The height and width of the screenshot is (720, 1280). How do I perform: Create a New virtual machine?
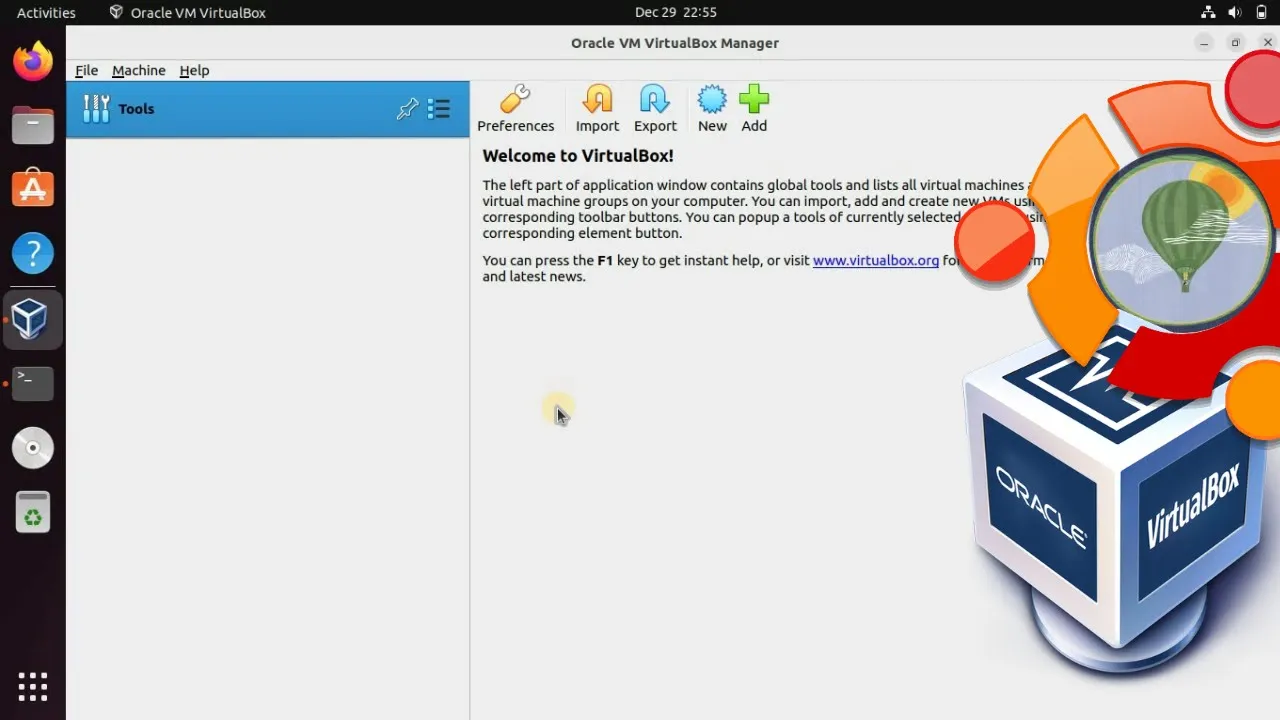[x=712, y=109]
